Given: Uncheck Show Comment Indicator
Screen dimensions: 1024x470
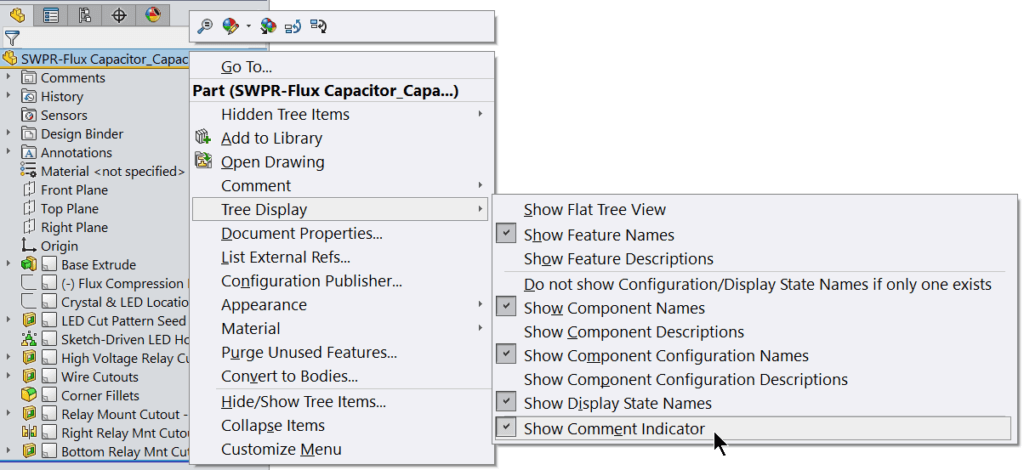Looking at the screenshot, I should pos(614,429).
